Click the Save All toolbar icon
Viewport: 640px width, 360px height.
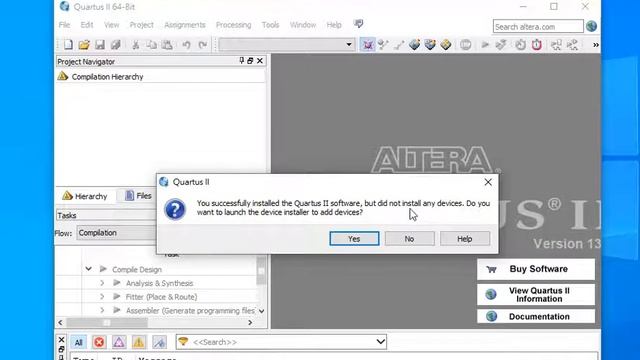(x=116, y=44)
